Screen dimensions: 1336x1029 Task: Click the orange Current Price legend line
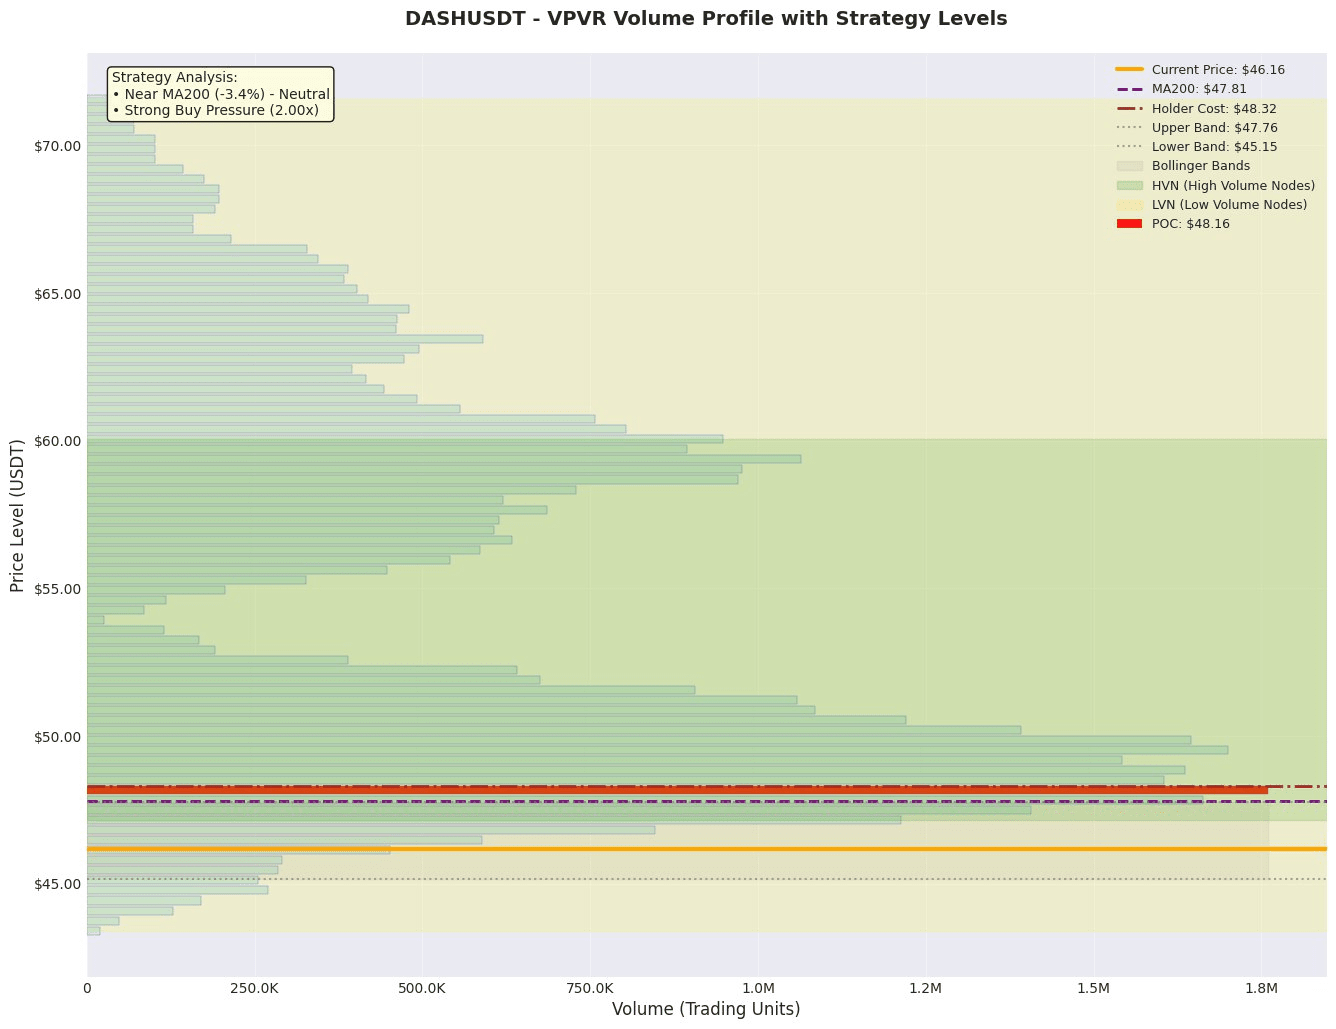pos(1129,70)
